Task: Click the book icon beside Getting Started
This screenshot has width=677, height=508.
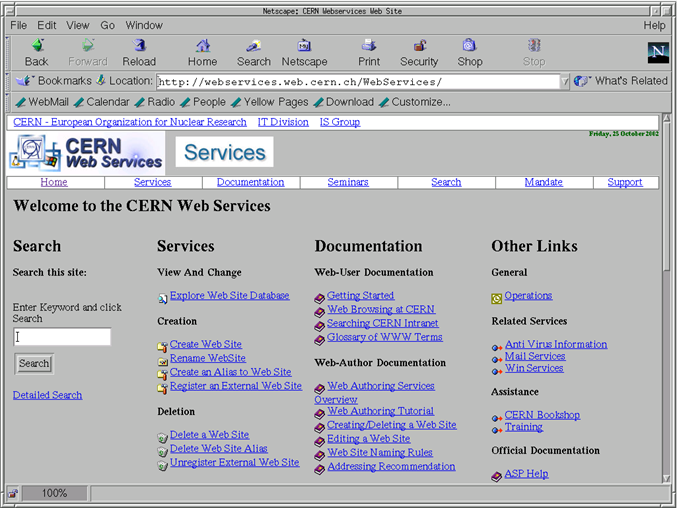Action: (x=320, y=298)
